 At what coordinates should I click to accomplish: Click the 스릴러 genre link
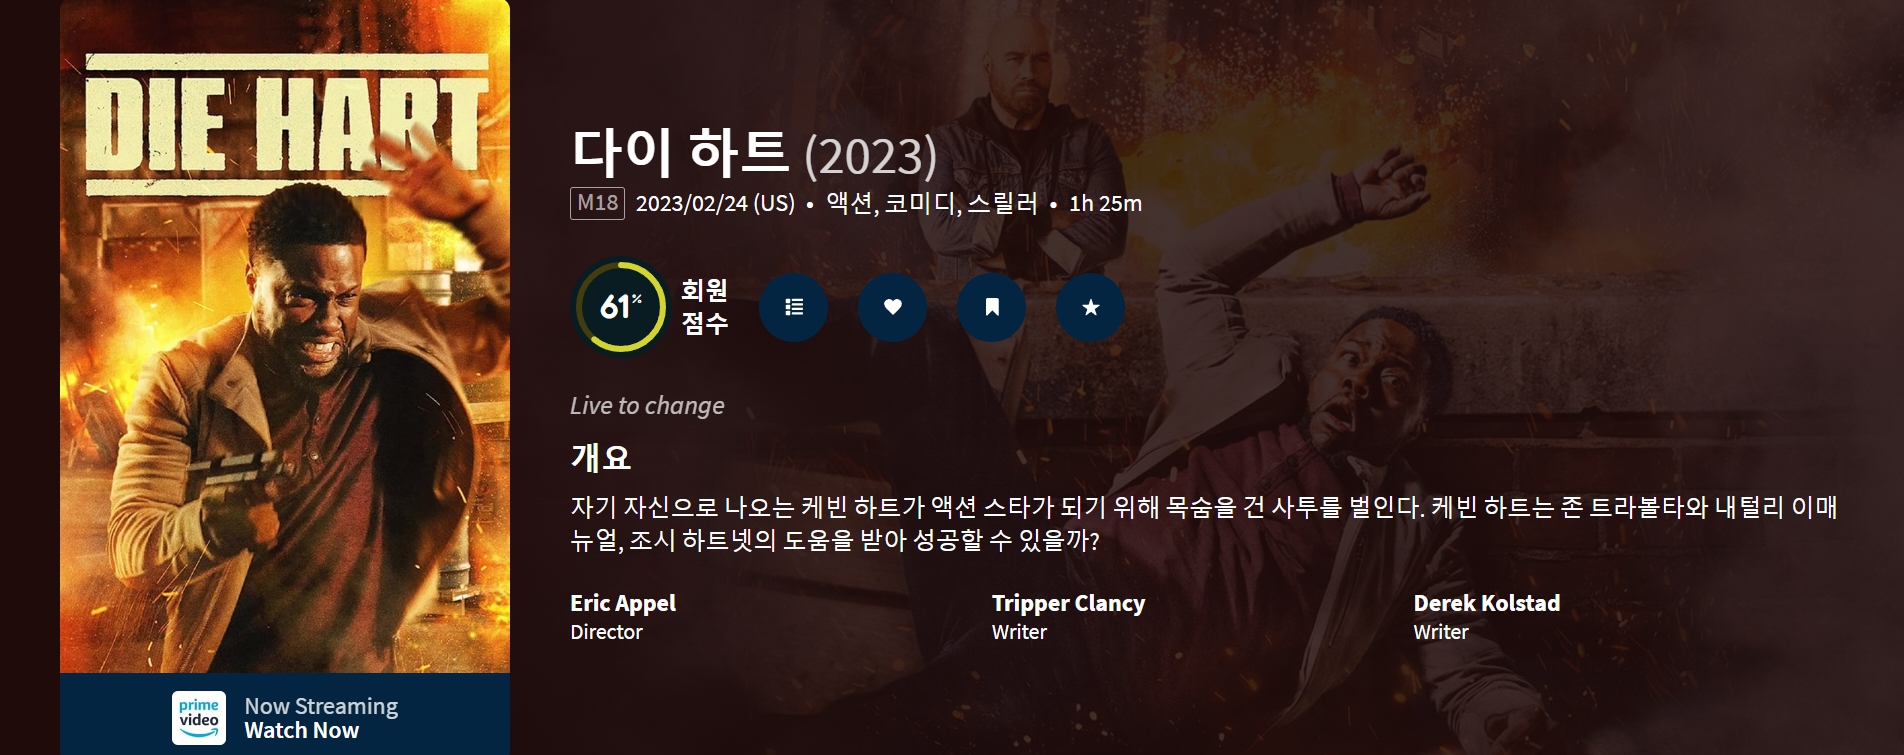pyautogui.click(x=1002, y=203)
